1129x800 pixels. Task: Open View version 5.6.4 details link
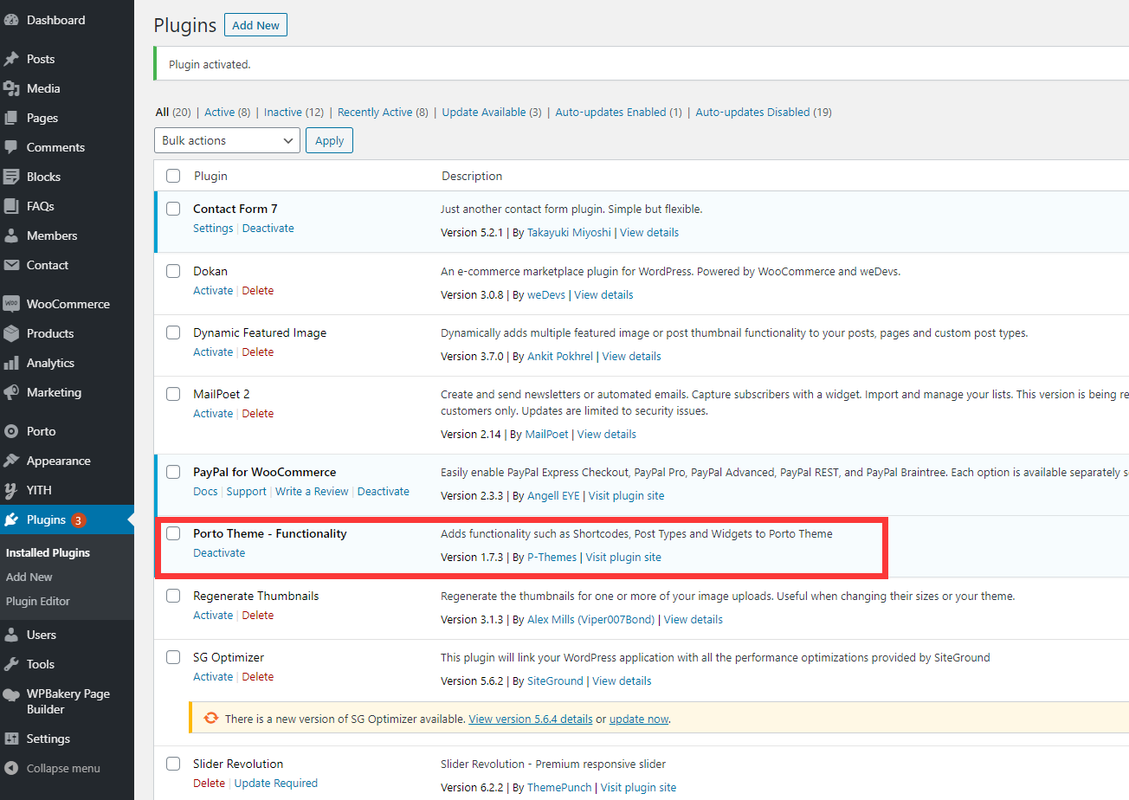tap(531, 719)
